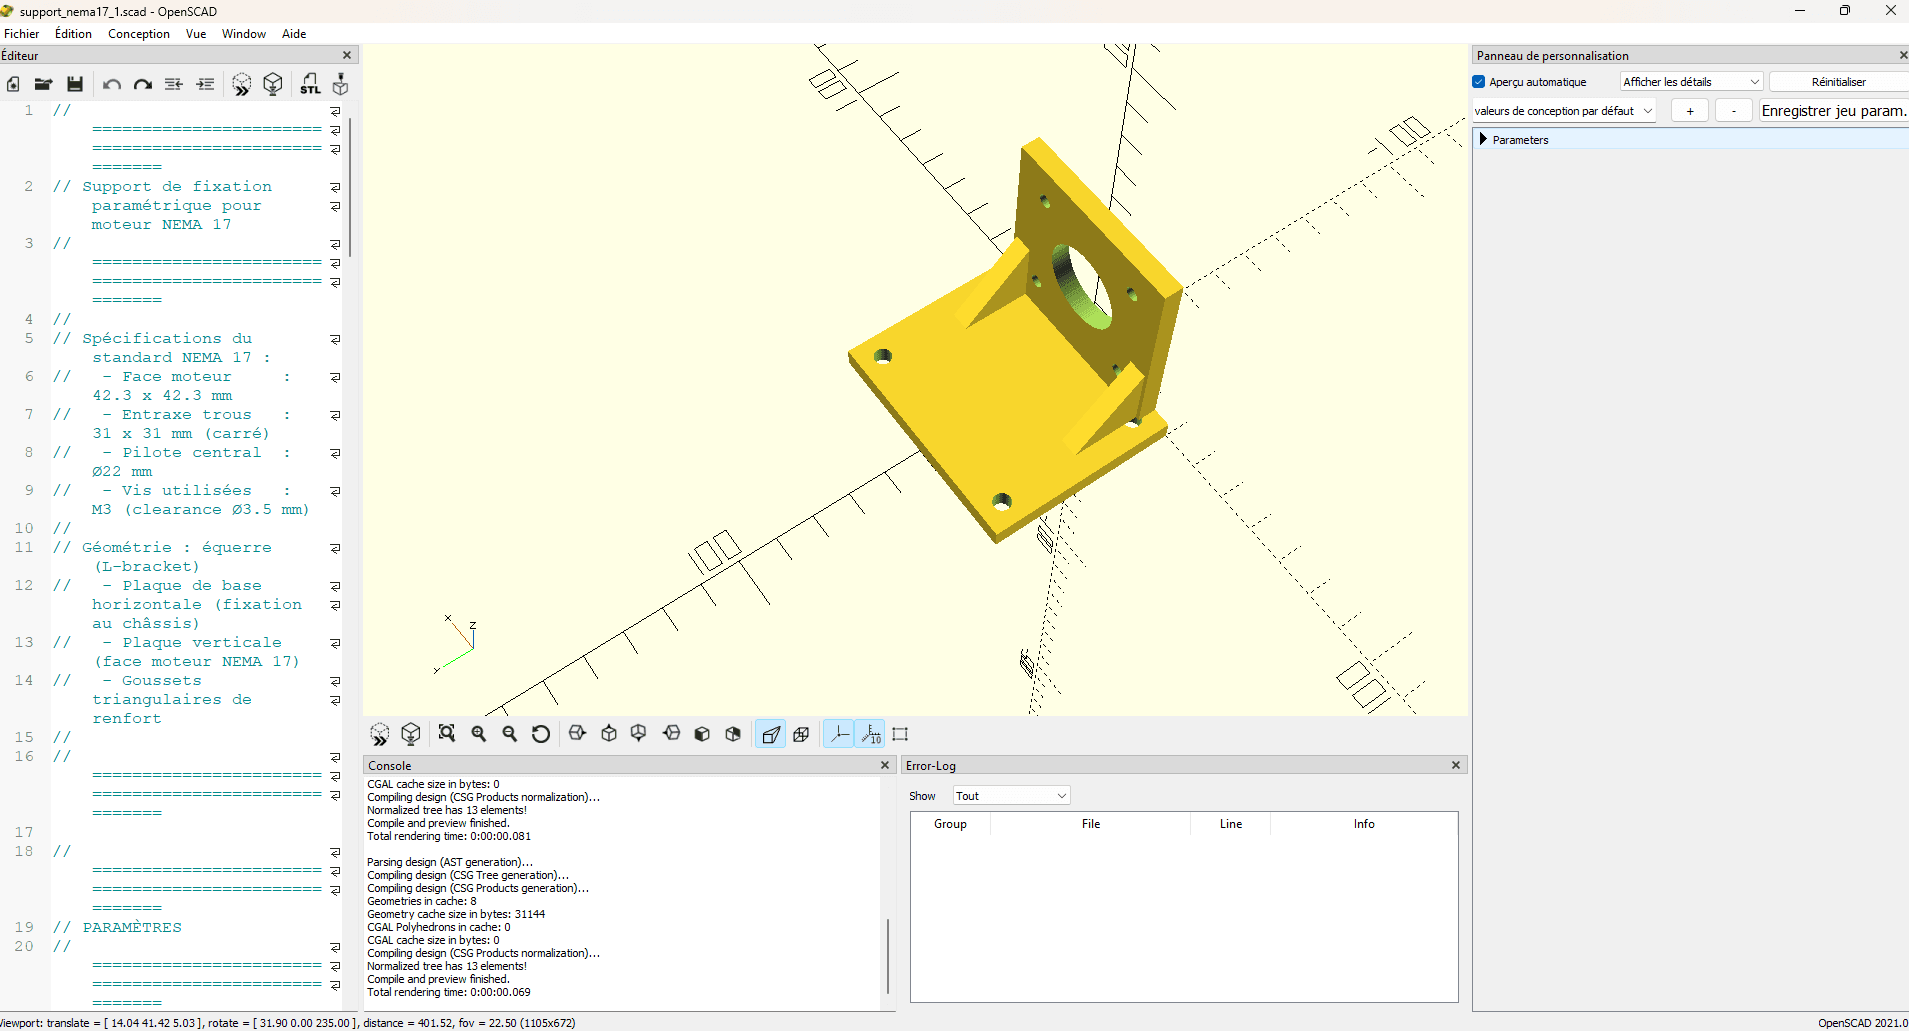The width and height of the screenshot is (1909, 1031).
Task: Remove a parameter set with the - button
Action: click(1733, 111)
